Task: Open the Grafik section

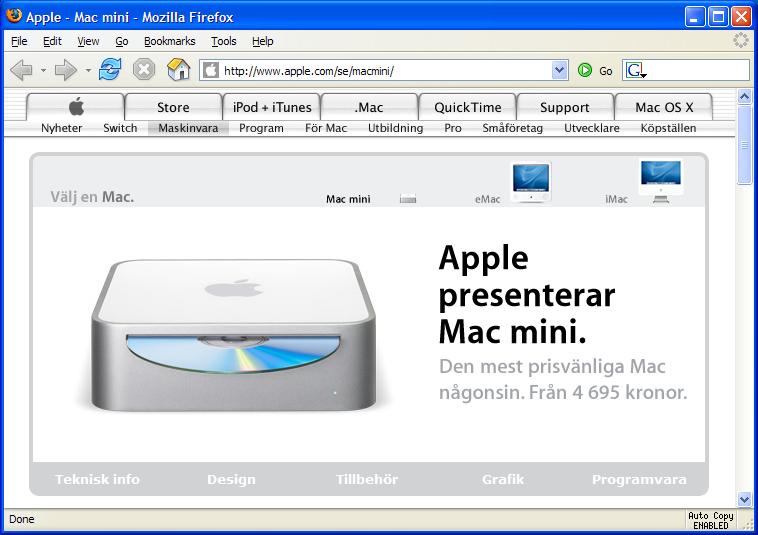Action: tap(503, 479)
